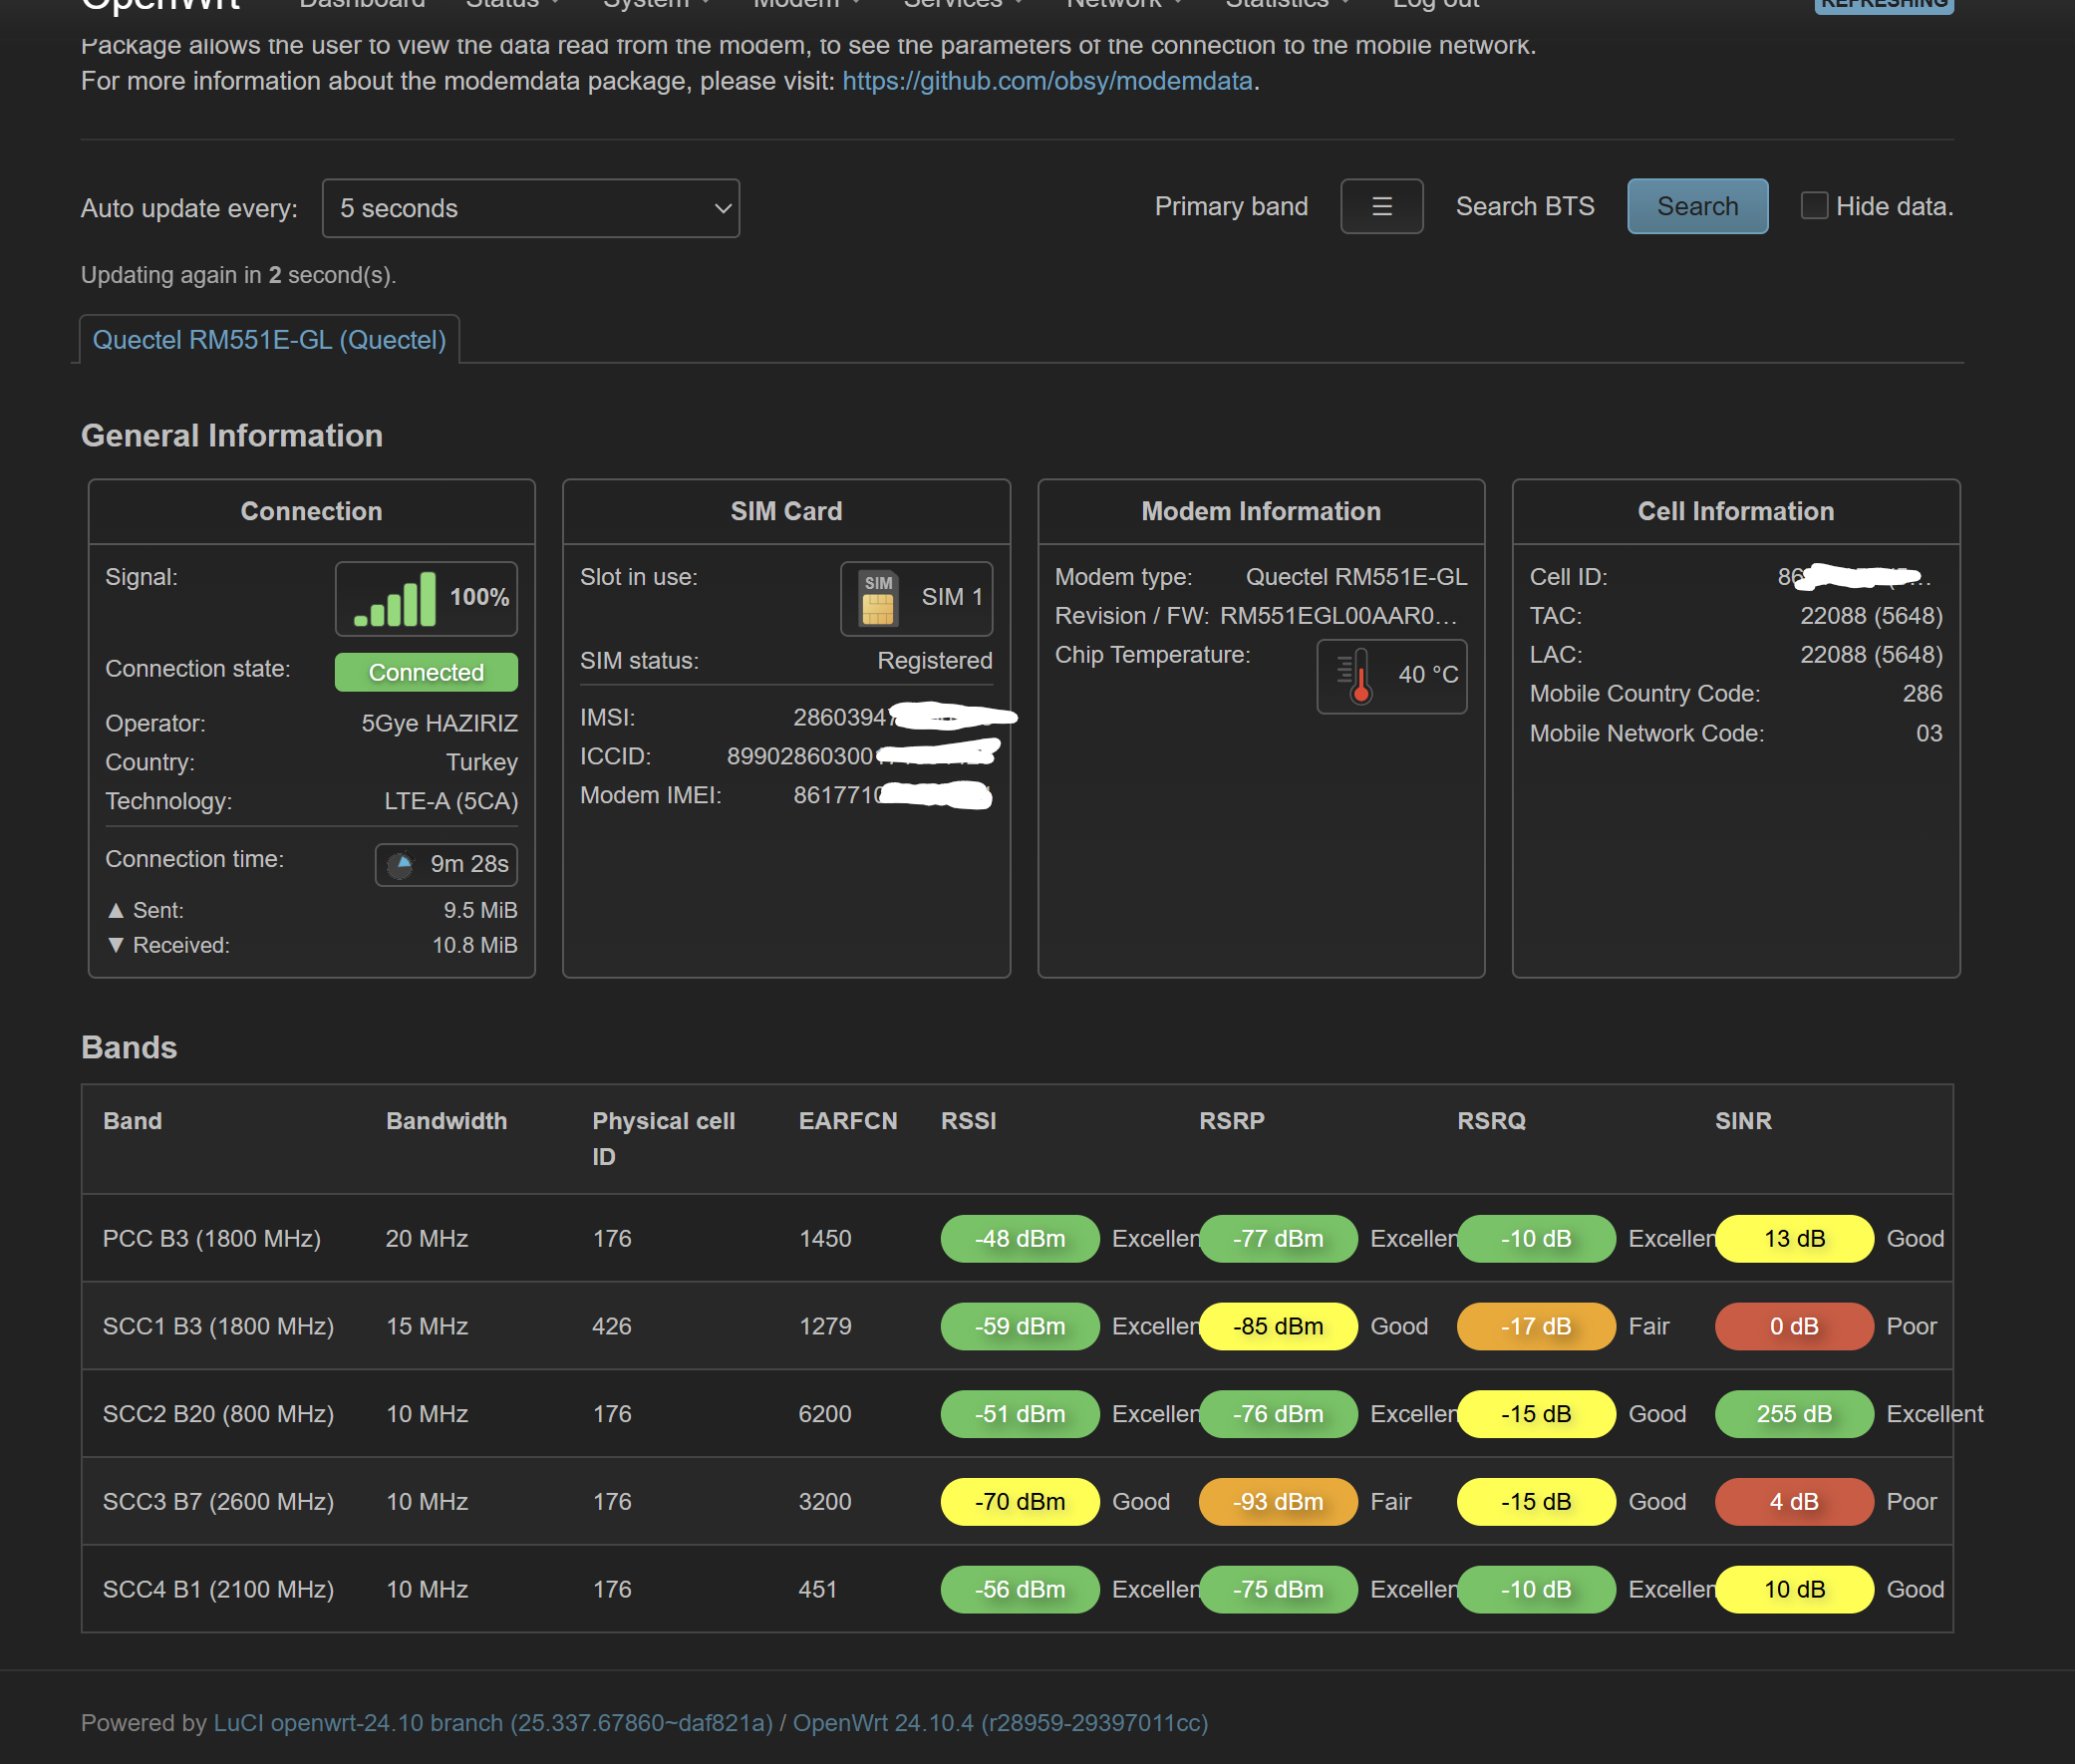Click the REFRESHING status badge
The width and height of the screenshot is (2075, 1764).
pos(1884,5)
